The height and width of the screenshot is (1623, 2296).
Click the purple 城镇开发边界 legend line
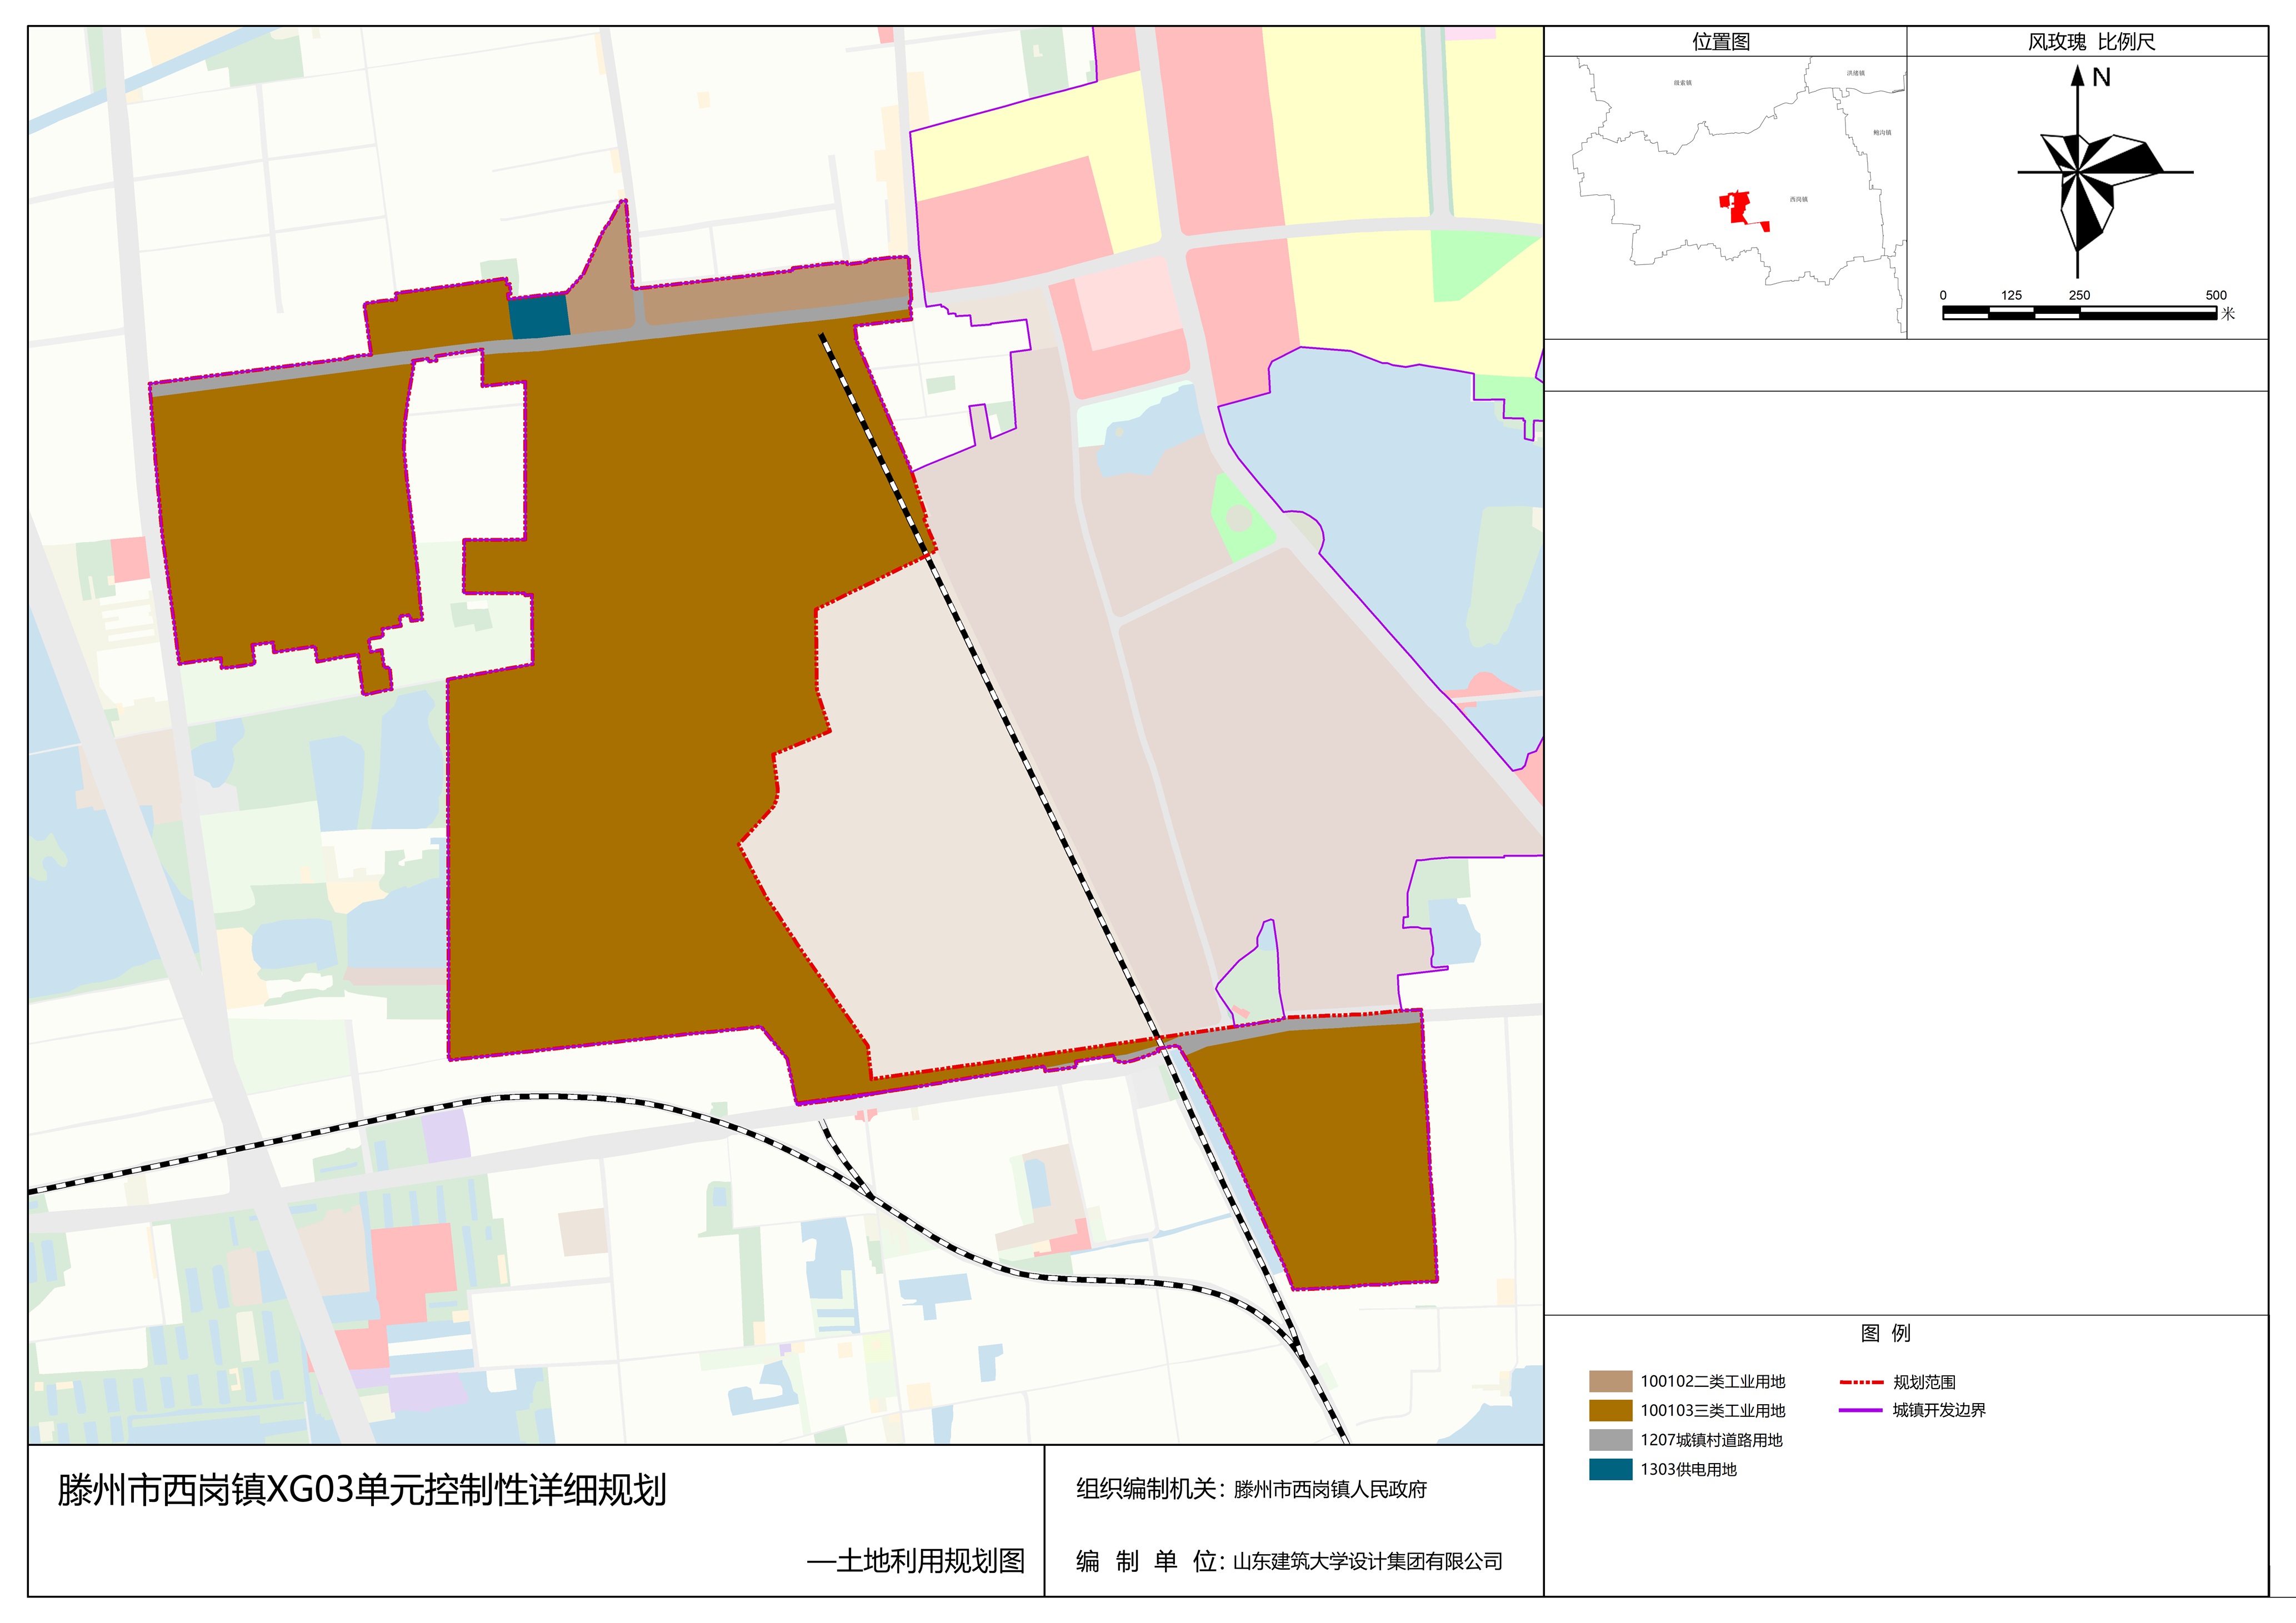pyautogui.click(x=1860, y=1410)
